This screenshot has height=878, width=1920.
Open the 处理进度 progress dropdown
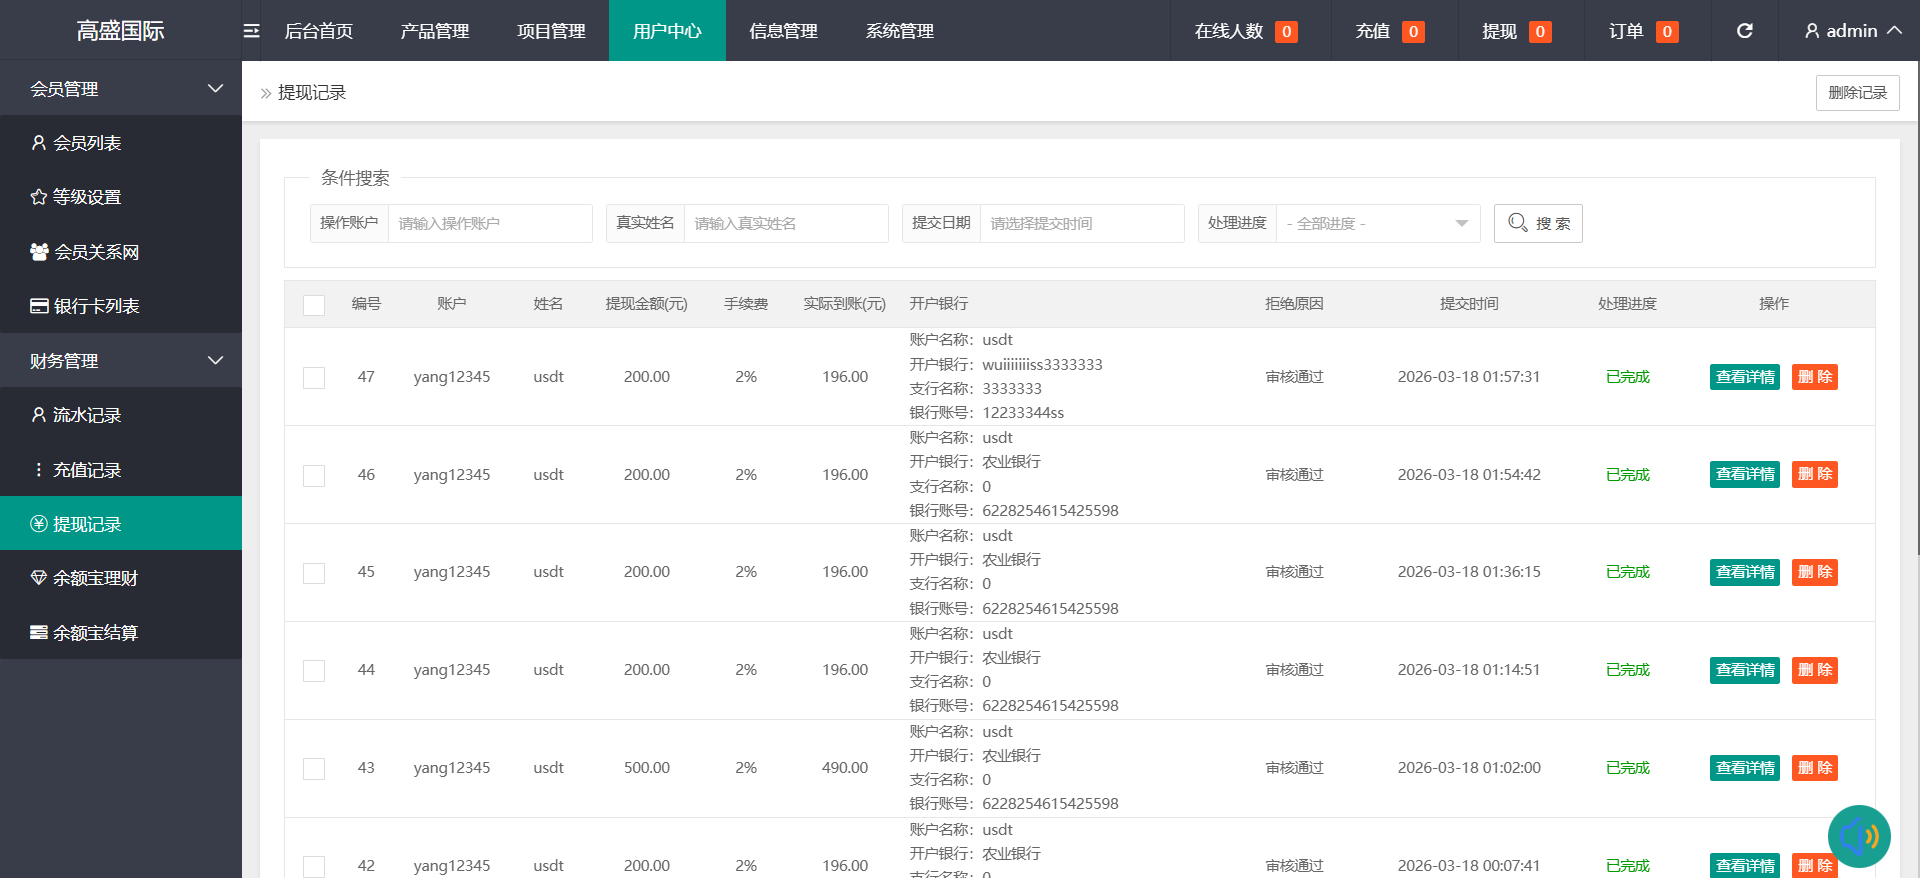click(1378, 223)
